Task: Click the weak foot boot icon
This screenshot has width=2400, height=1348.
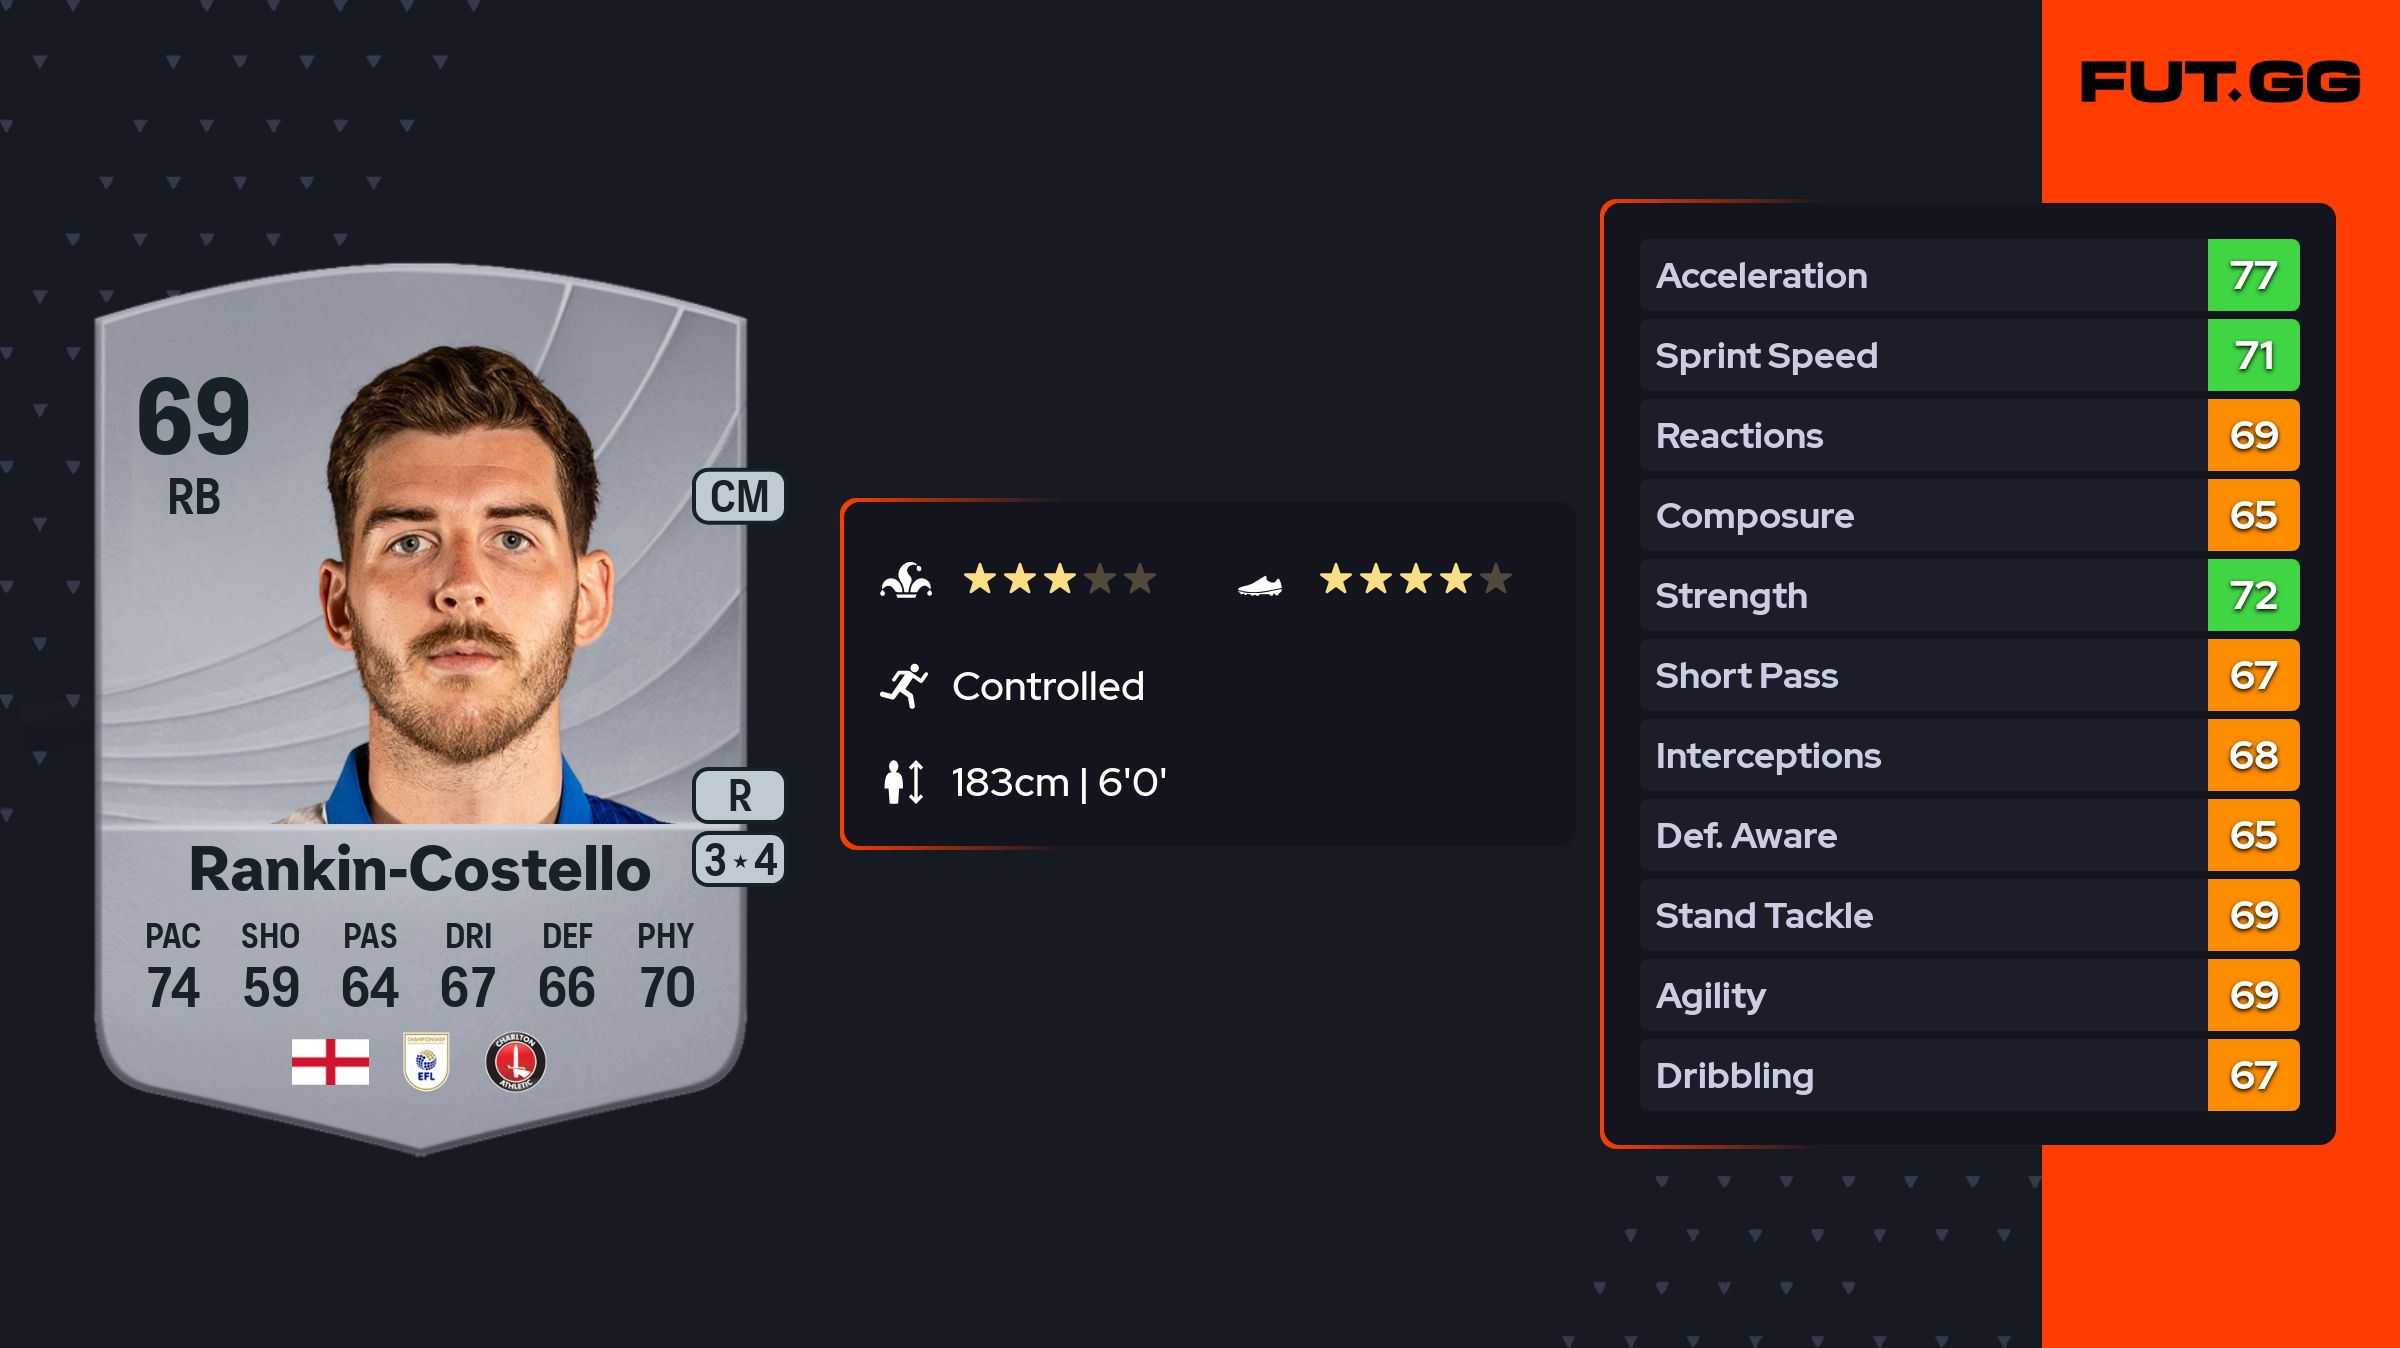Action: click(x=1260, y=585)
